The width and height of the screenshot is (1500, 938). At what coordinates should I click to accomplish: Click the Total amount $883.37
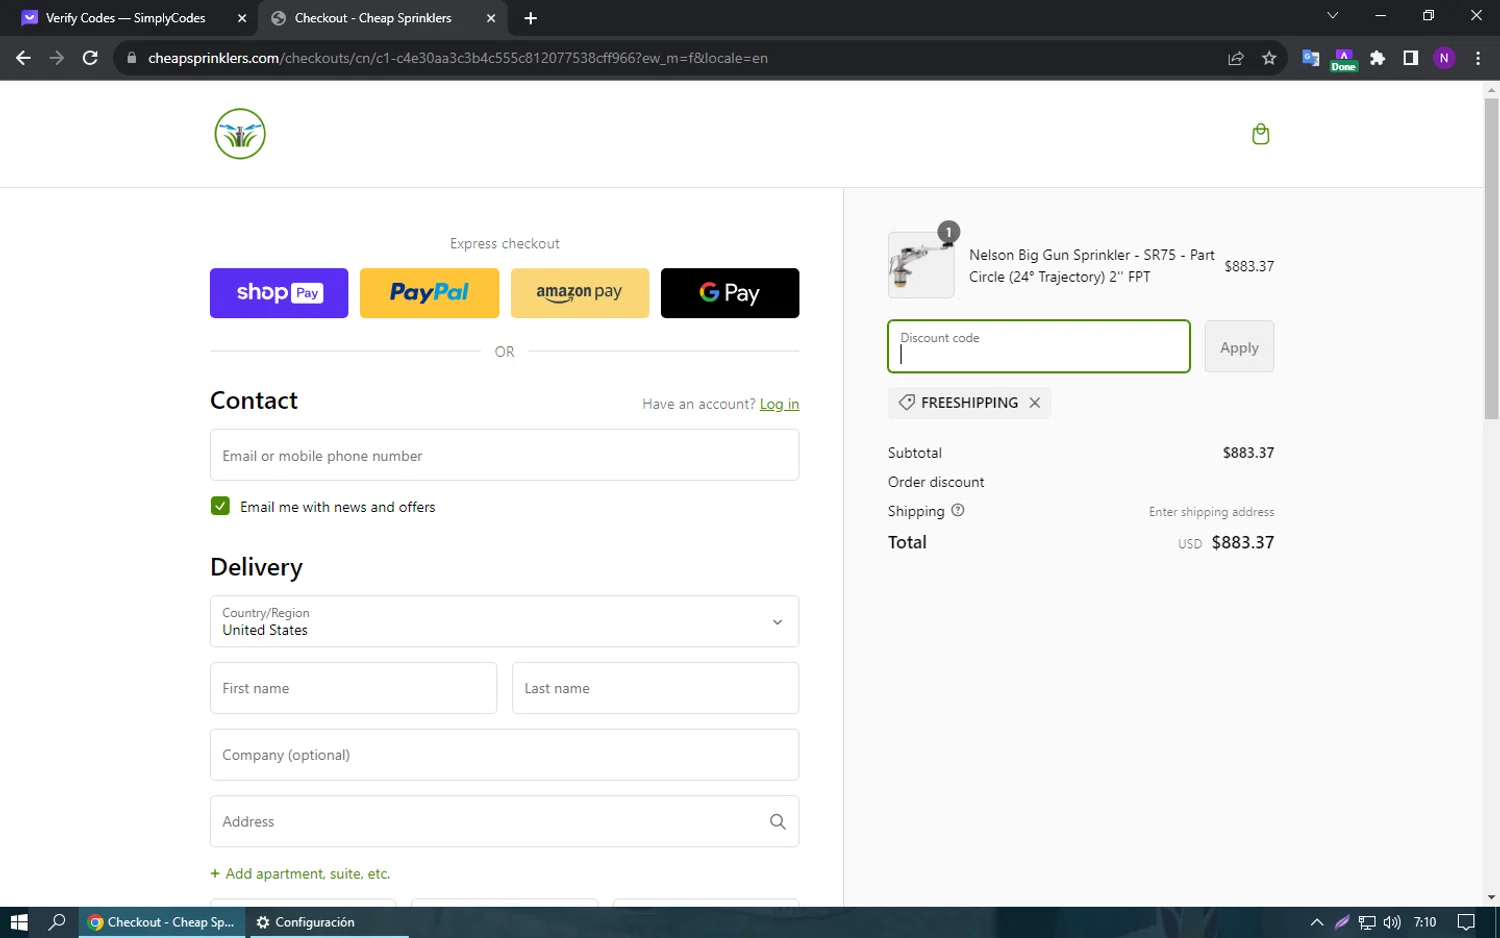(x=1243, y=542)
